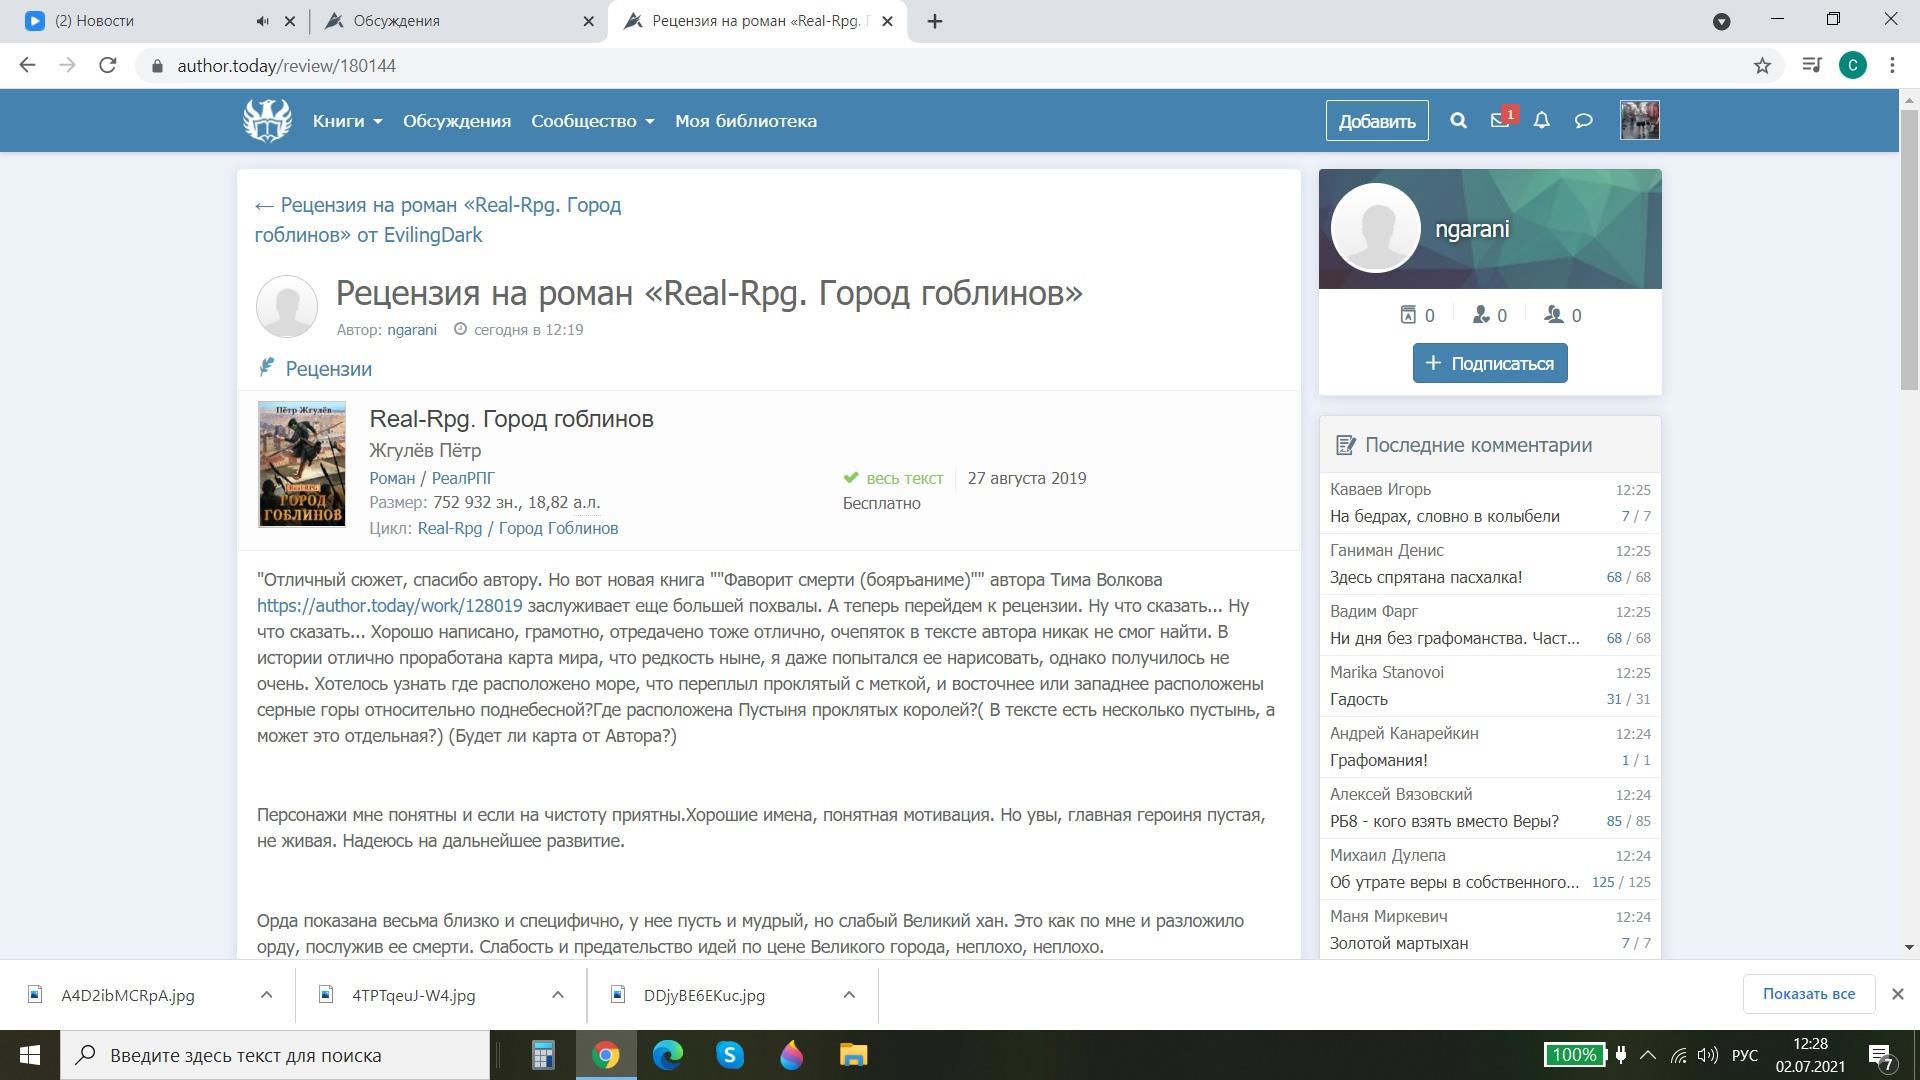Open Моя библиотека menu item
The image size is (1920, 1080).
click(x=745, y=121)
